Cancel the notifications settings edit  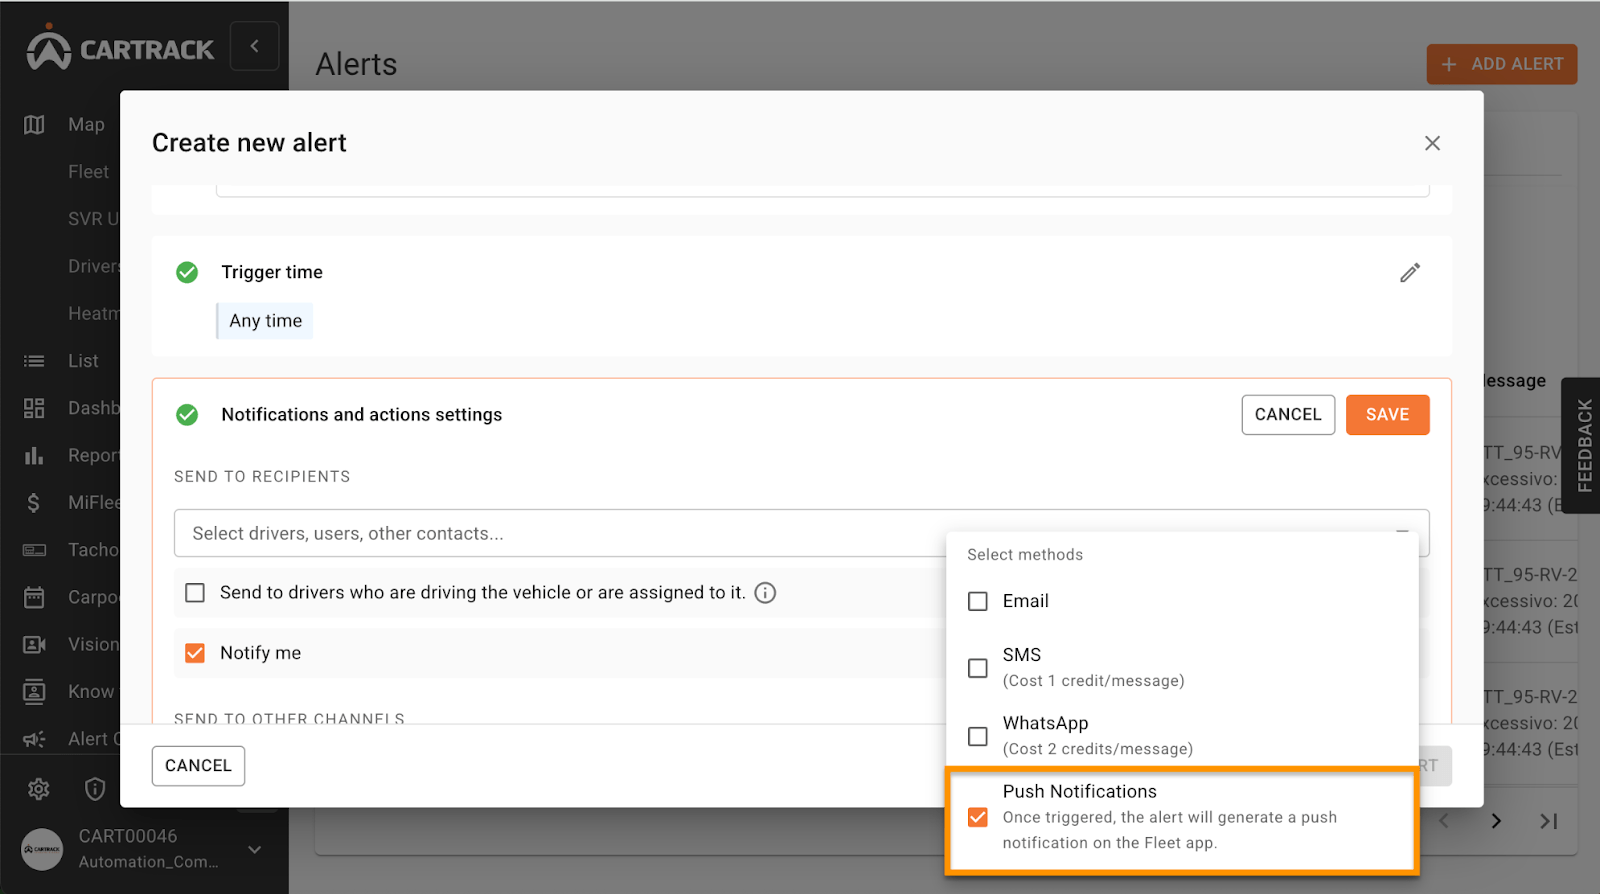pyautogui.click(x=1288, y=415)
